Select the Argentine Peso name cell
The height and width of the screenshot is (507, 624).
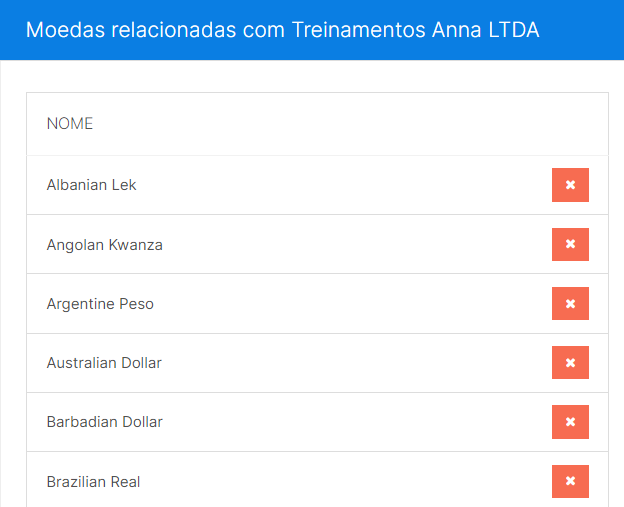click(x=100, y=304)
